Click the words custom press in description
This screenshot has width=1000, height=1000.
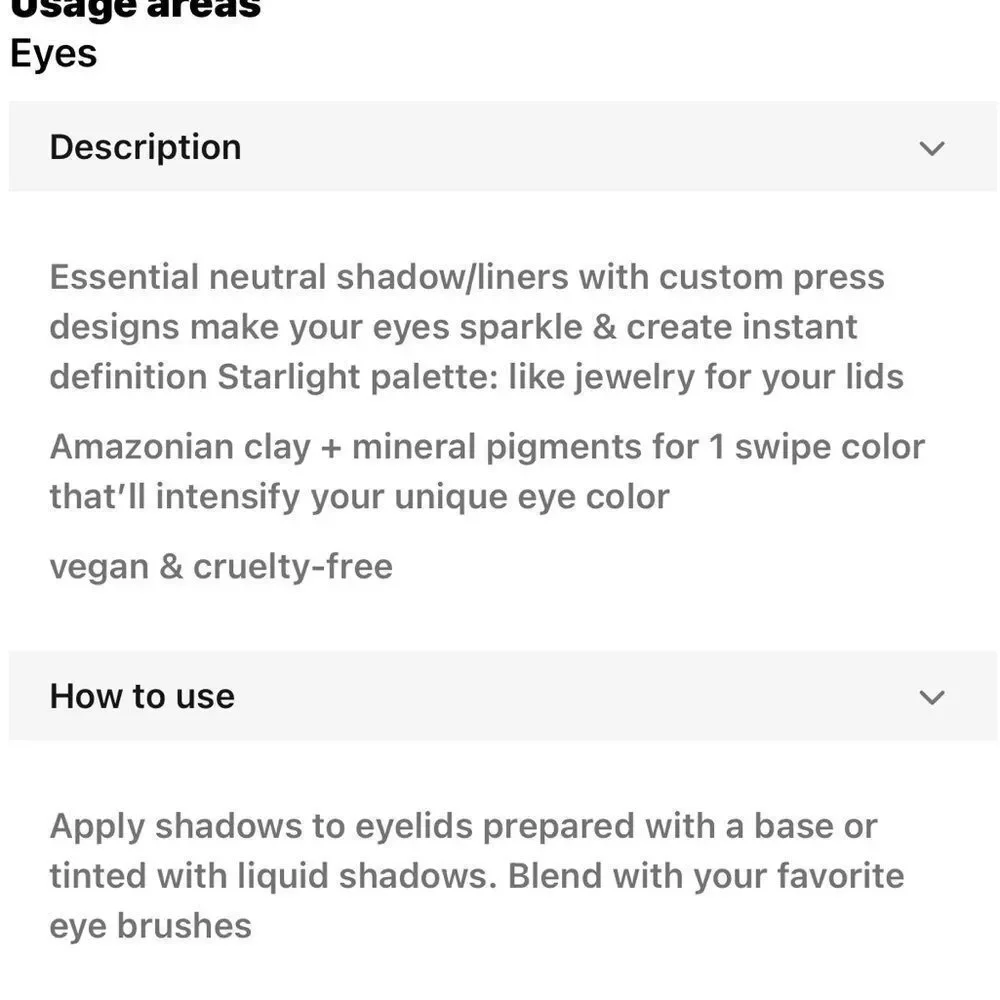coord(772,277)
